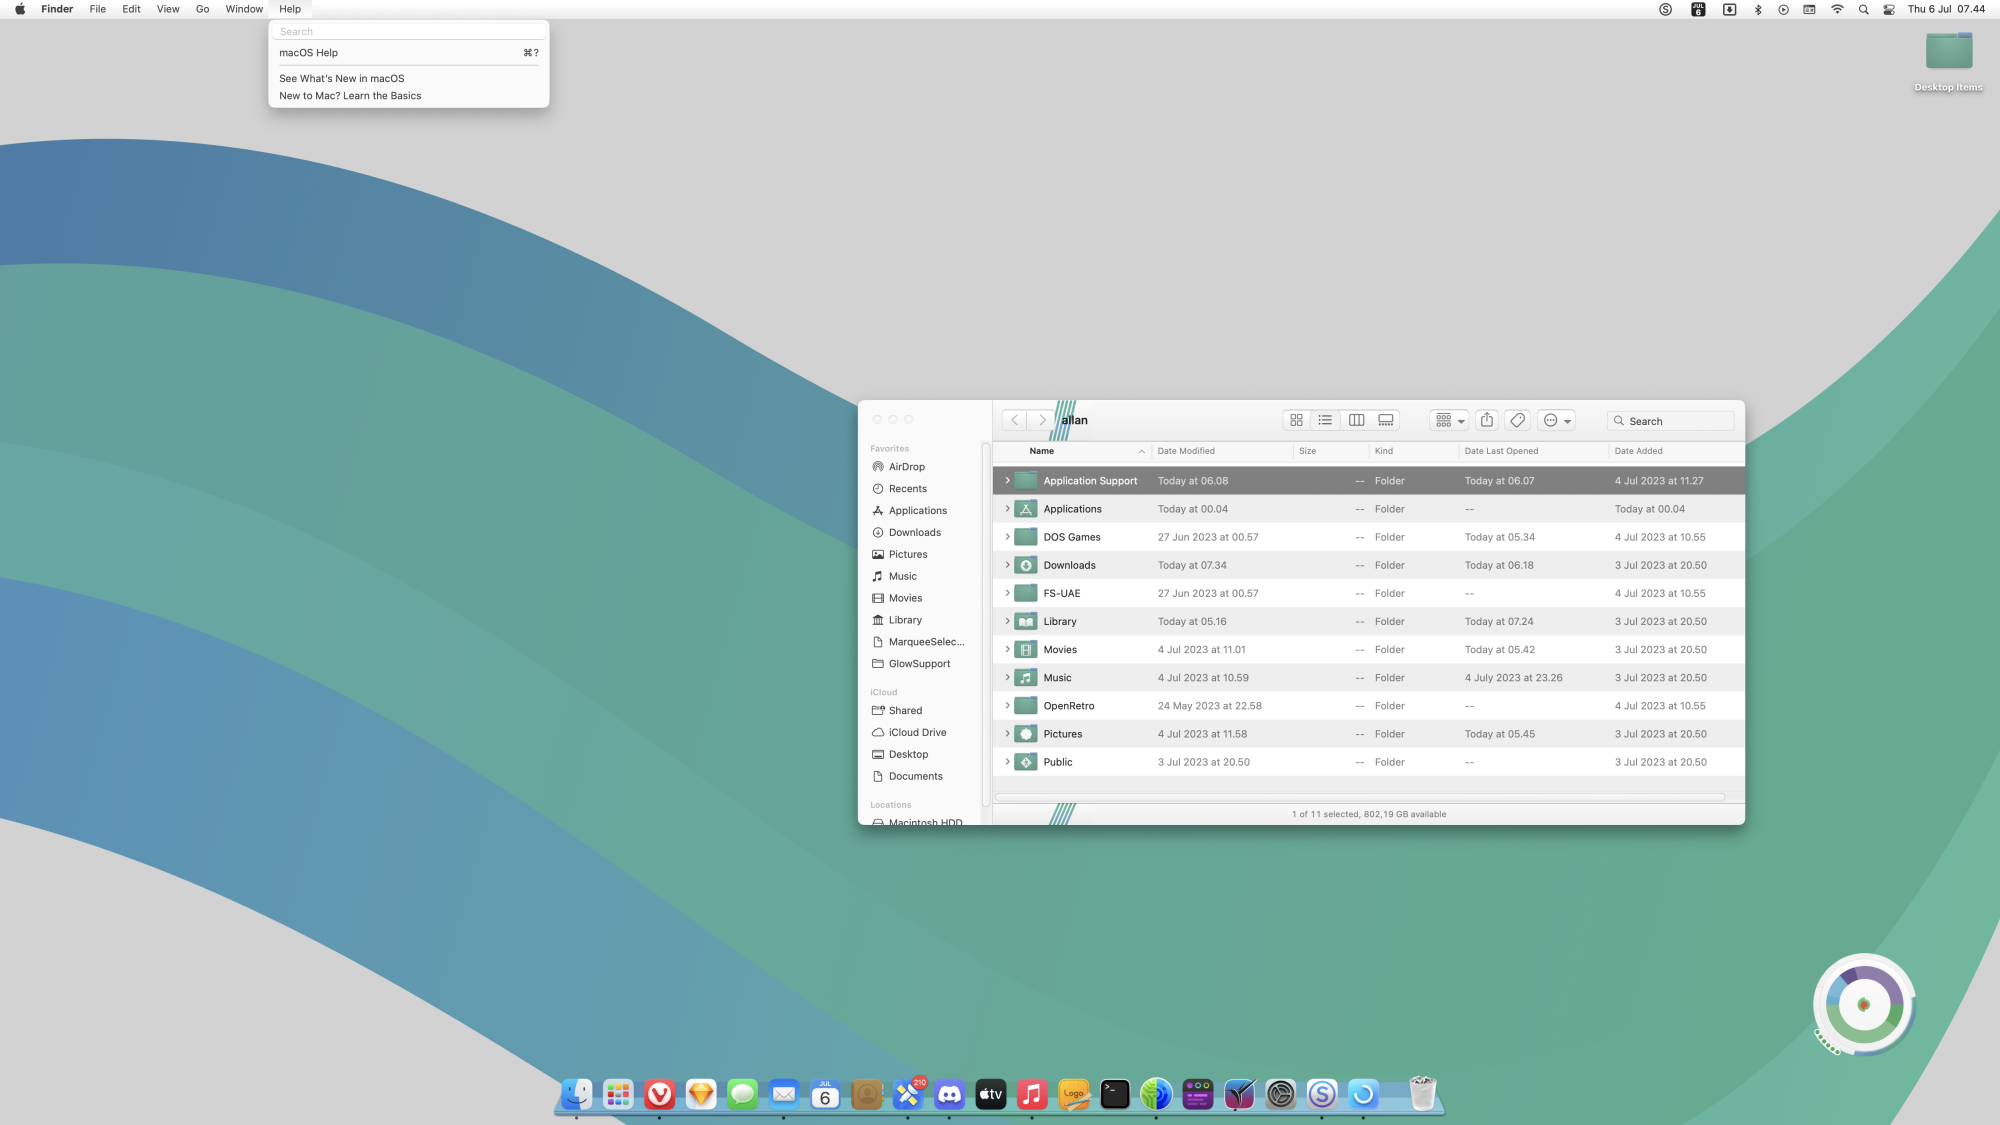Screen dimensions: 2000x1125
Task: Open the Go menu
Action: (202, 9)
